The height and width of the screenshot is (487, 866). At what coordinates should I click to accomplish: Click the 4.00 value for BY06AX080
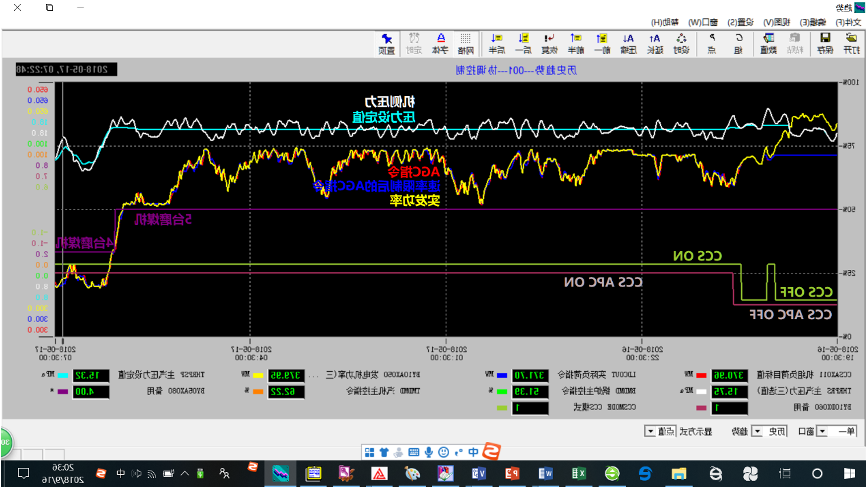point(91,391)
